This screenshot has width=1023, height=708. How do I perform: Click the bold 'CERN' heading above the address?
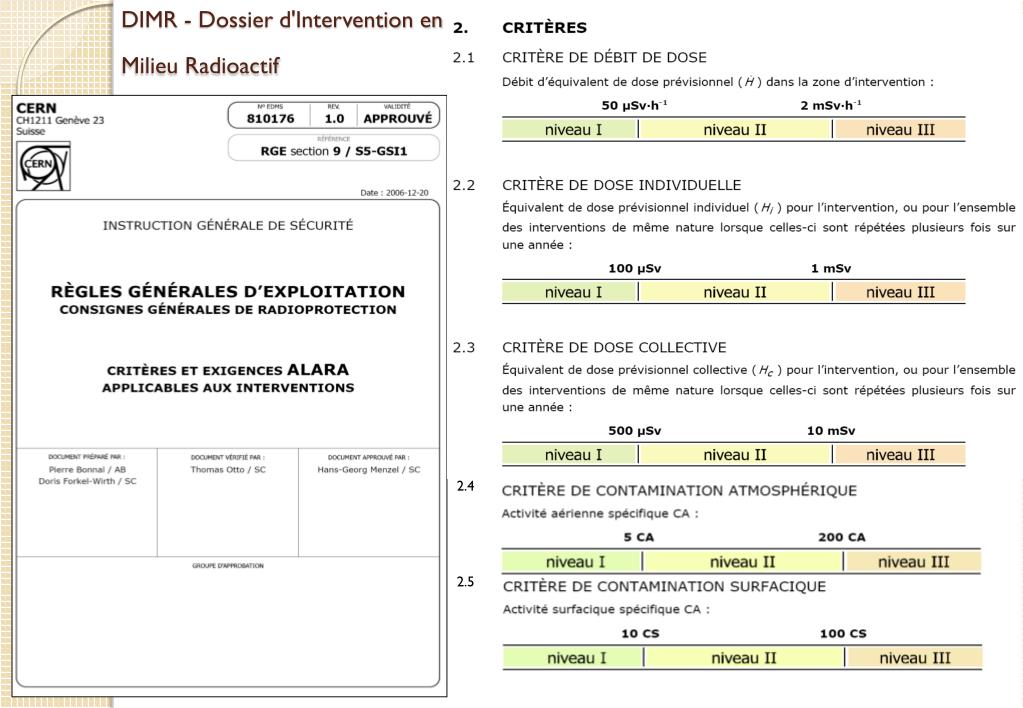[x=37, y=108]
